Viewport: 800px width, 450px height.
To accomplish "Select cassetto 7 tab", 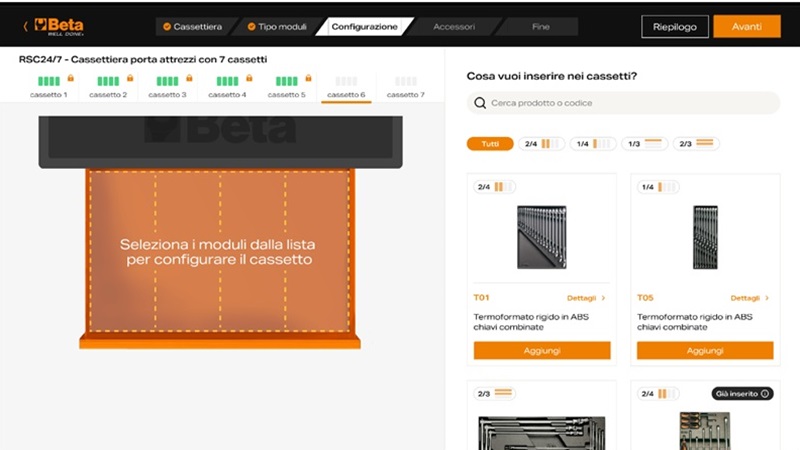I will [406, 87].
